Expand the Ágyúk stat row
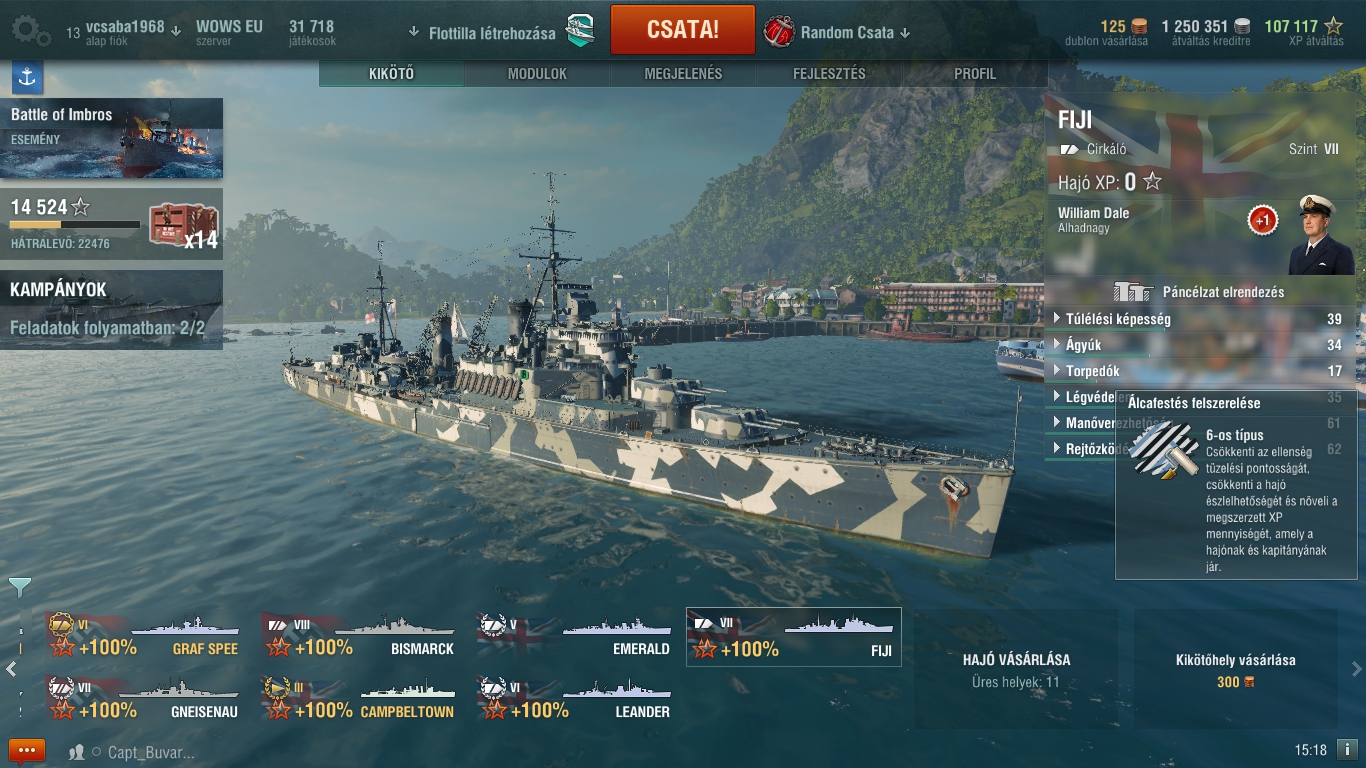Viewport: 1366px width, 768px height. [1199, 345]
